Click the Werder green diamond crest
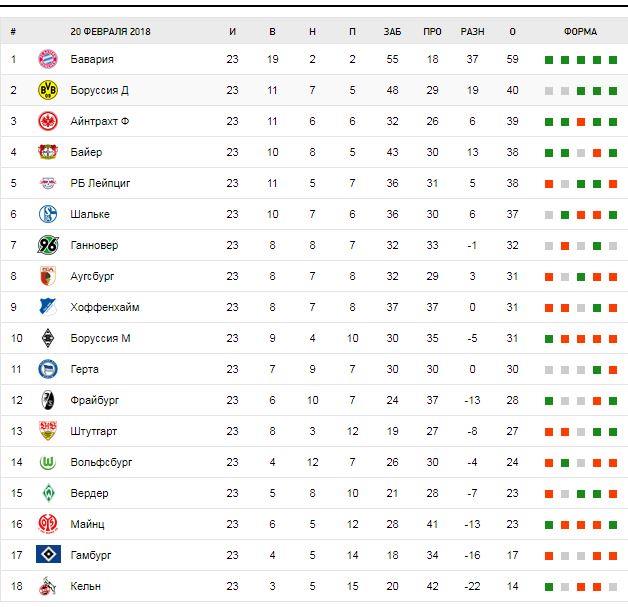Screen dimensions: 628x607 (x=47, y=493)
